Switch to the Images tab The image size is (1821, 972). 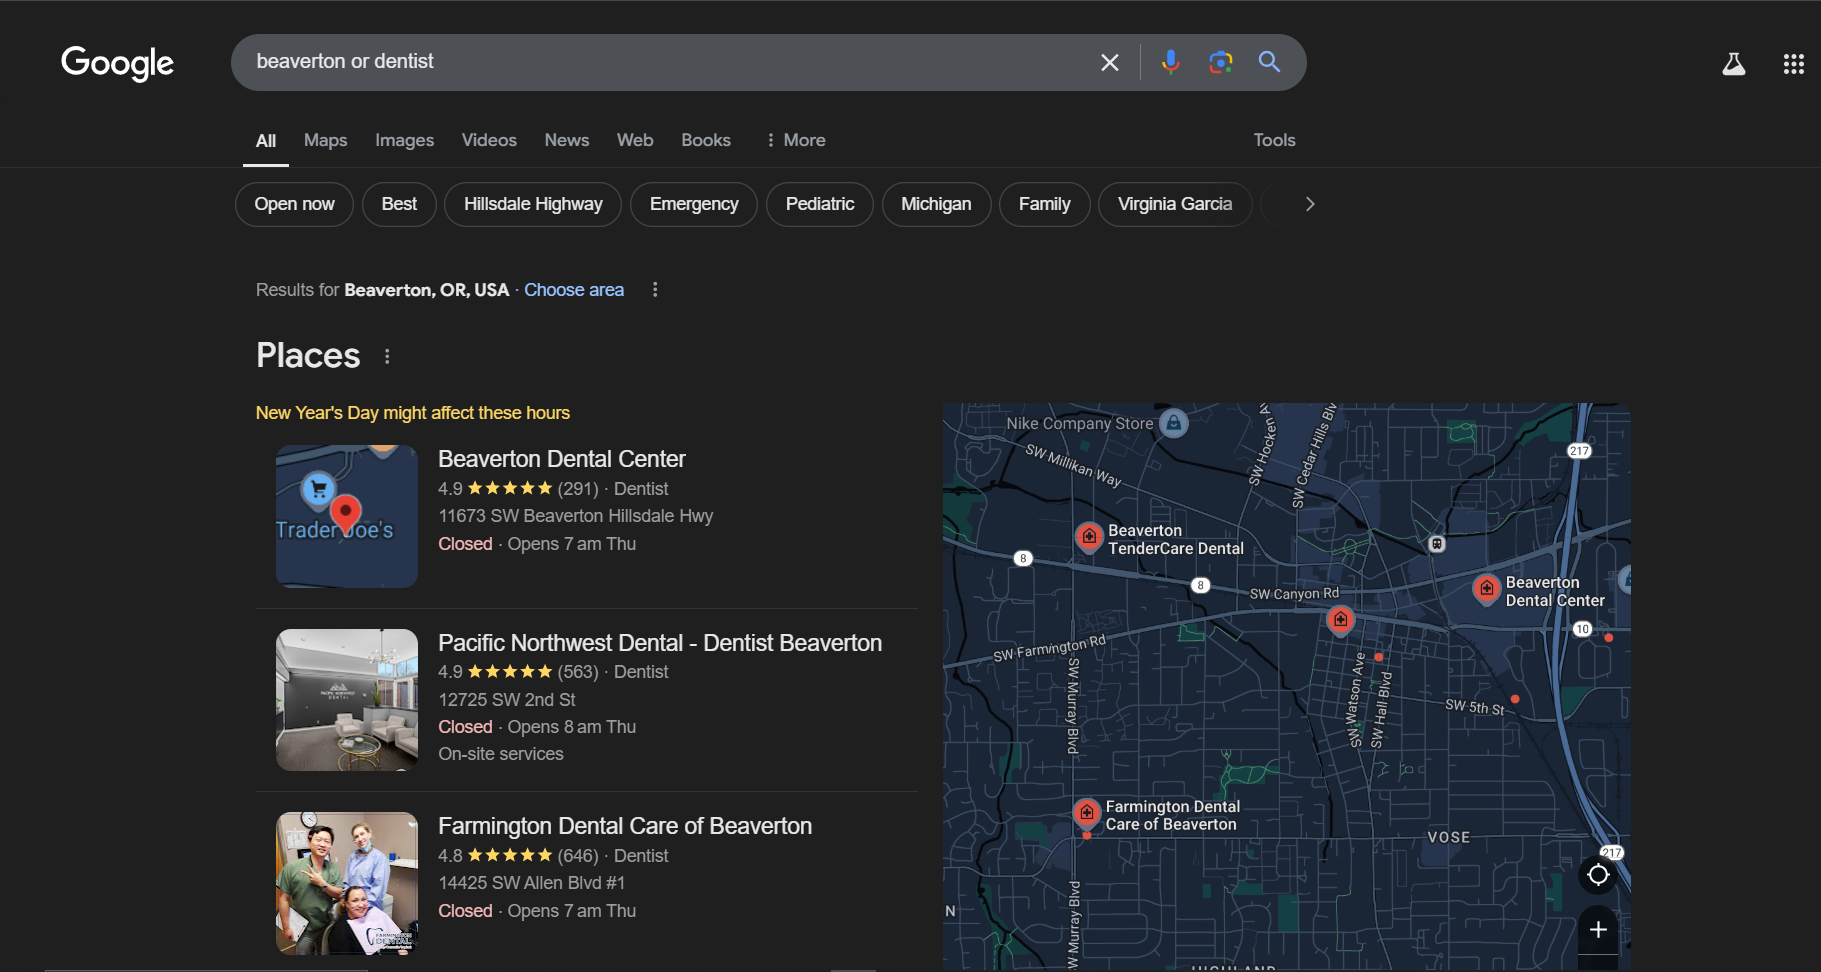coord(404,140)
